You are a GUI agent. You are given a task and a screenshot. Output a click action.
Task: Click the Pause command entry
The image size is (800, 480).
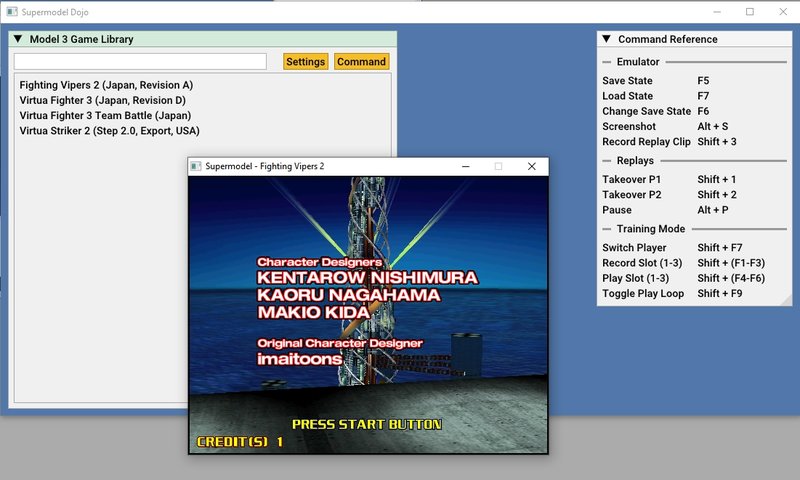[616, 210]
